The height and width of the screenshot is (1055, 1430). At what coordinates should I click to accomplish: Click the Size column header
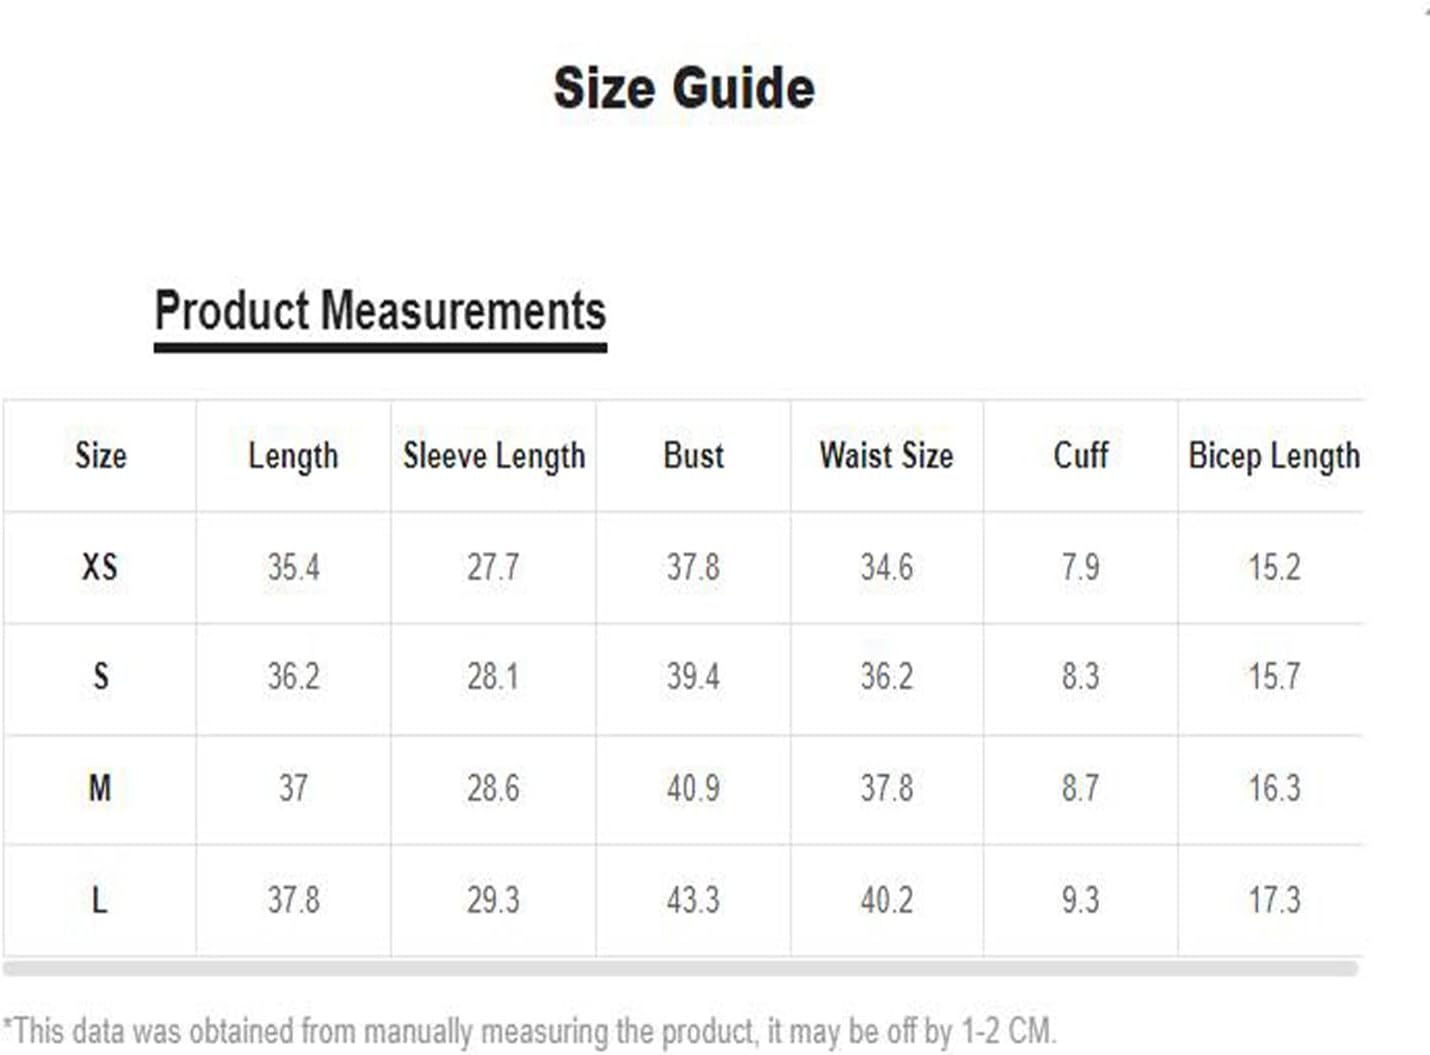pos(100,456)
